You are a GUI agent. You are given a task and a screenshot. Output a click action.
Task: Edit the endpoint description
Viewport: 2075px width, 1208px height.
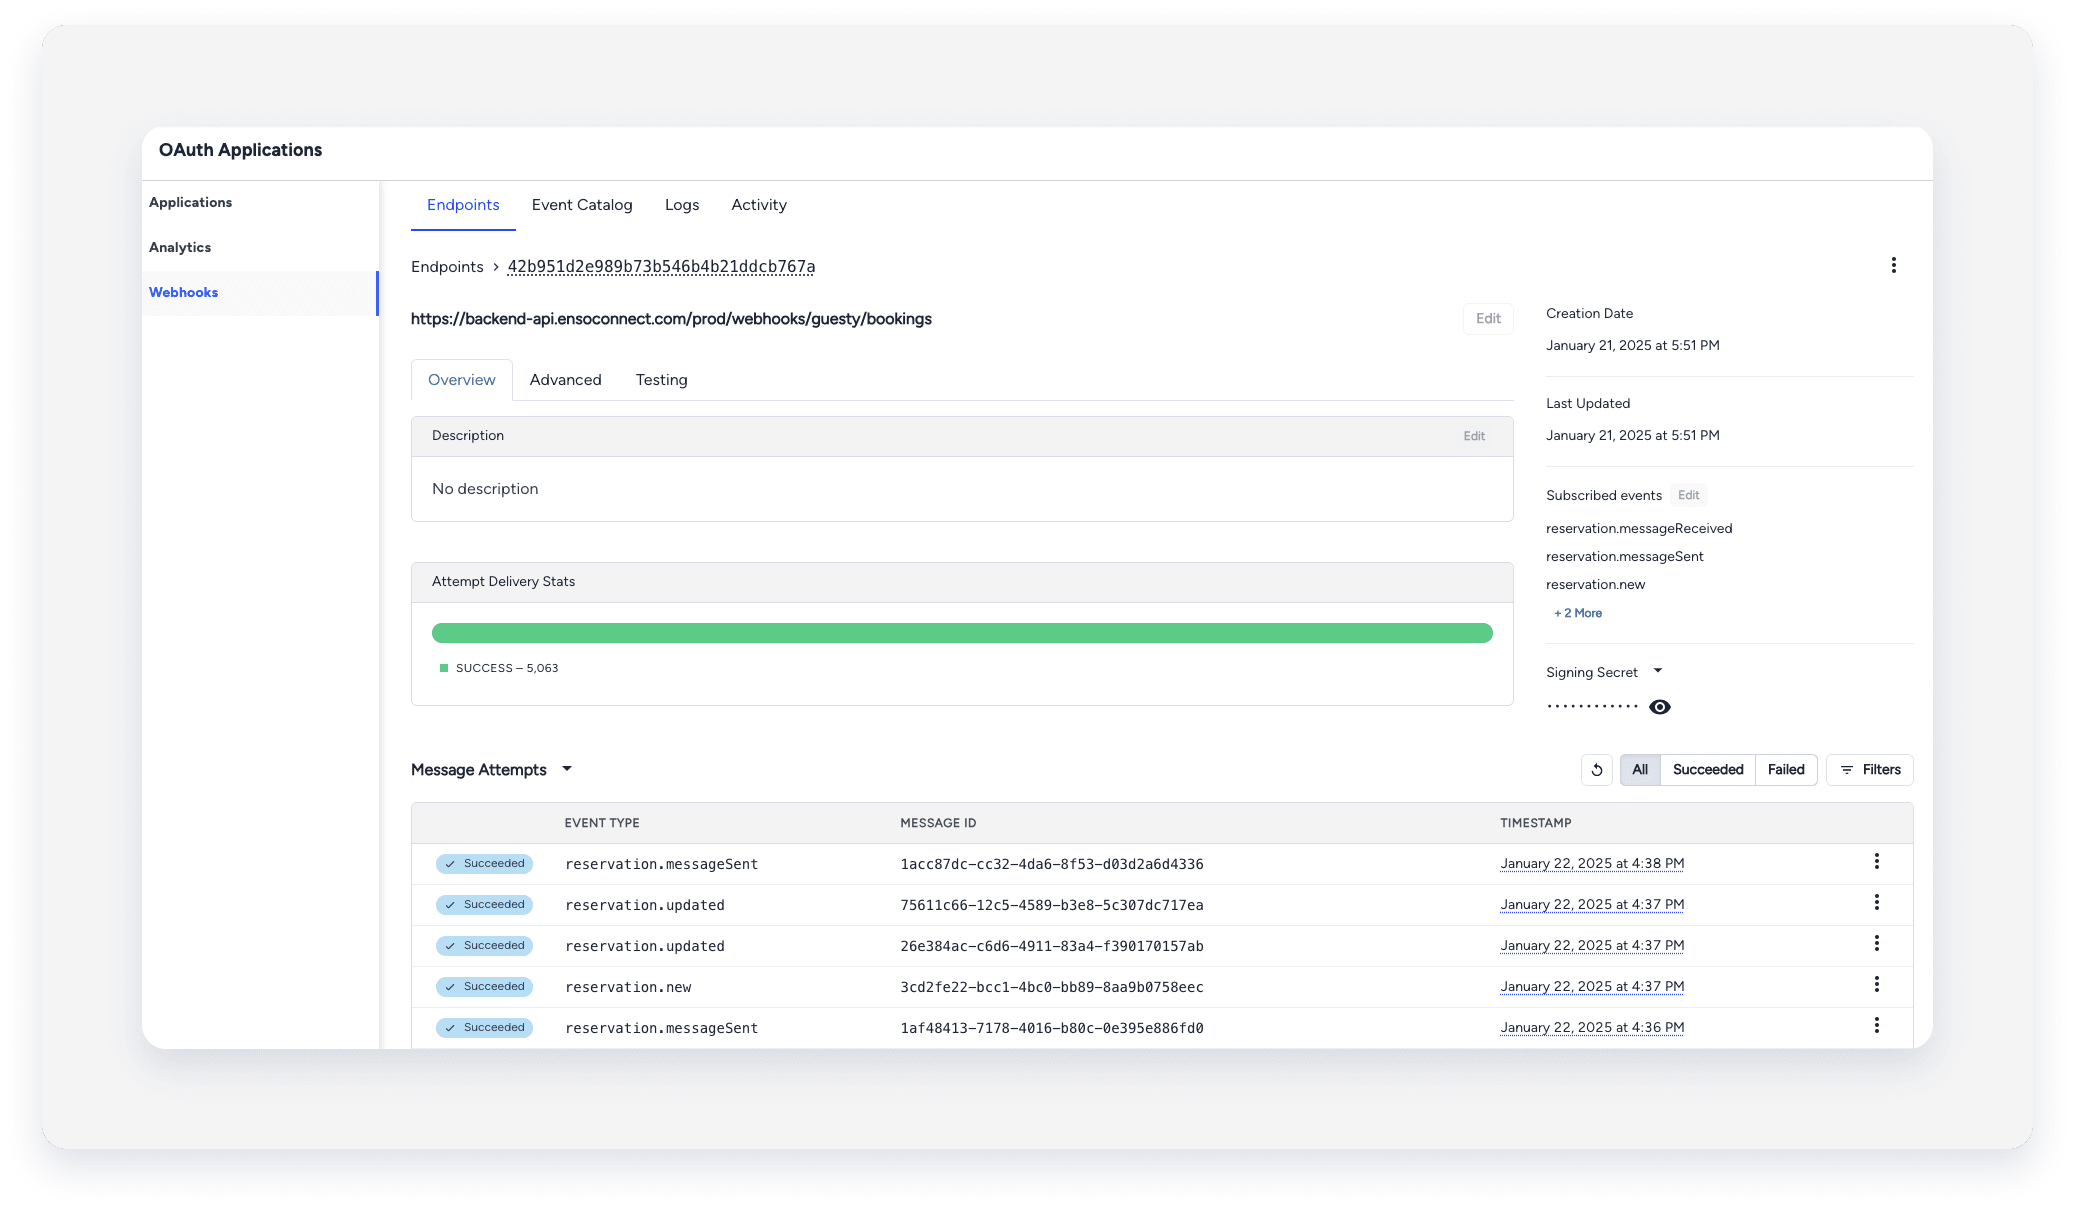tap(1473, 436)
